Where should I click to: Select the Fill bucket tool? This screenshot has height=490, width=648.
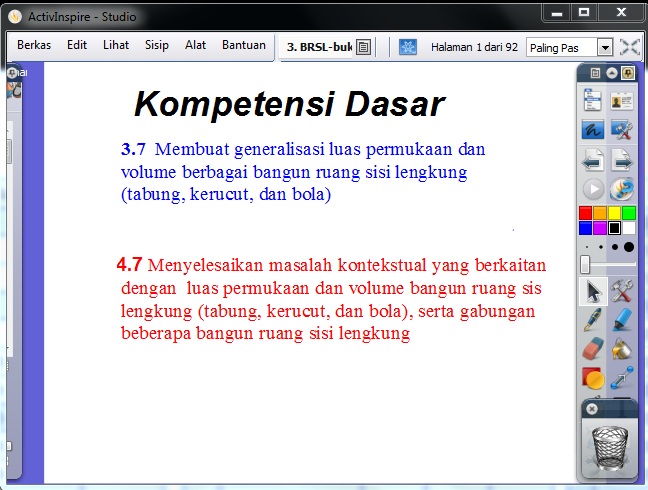pos(623,349)
